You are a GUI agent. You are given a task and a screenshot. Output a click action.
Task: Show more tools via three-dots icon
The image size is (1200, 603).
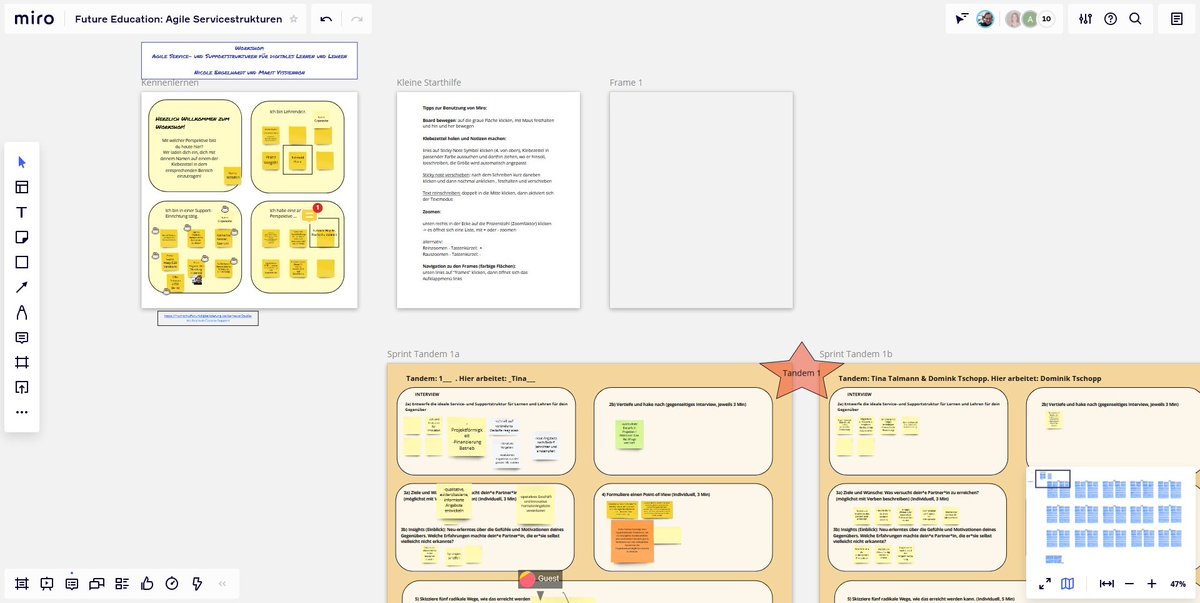[x=22, y=412]
